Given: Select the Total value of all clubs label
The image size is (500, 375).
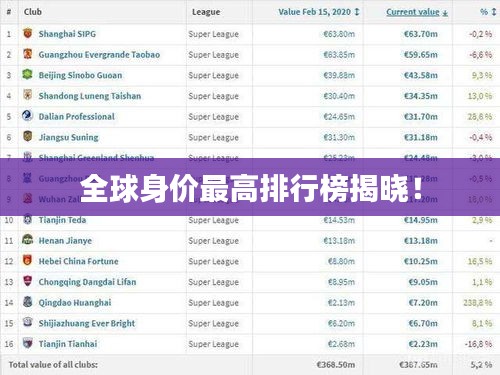Looking at the screenshot, I should point(53,365).
